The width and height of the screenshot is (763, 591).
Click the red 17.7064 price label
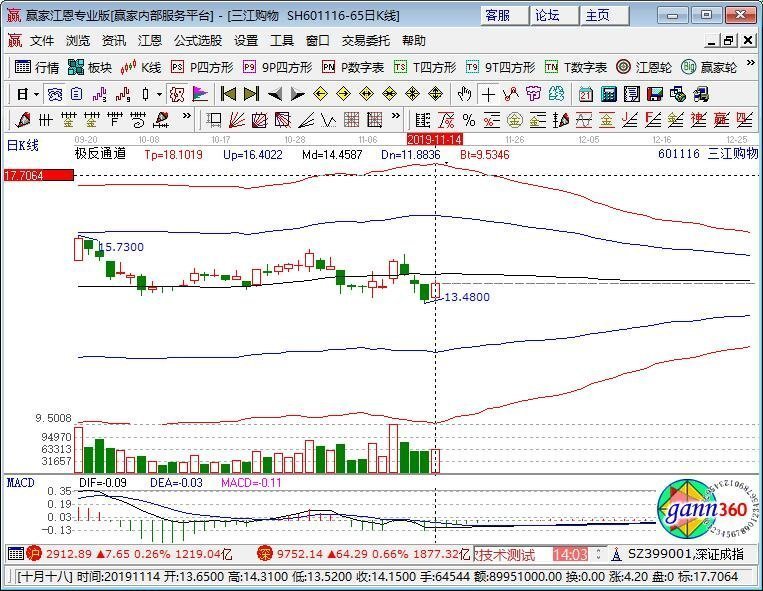[x=38, y=175]
